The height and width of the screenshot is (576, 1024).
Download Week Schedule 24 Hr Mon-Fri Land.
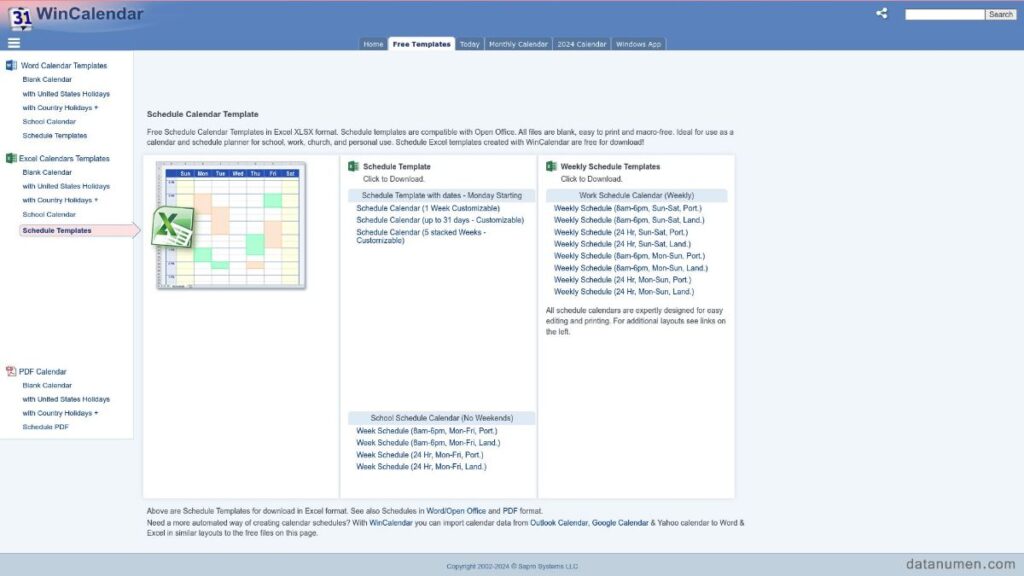(421, 467)
